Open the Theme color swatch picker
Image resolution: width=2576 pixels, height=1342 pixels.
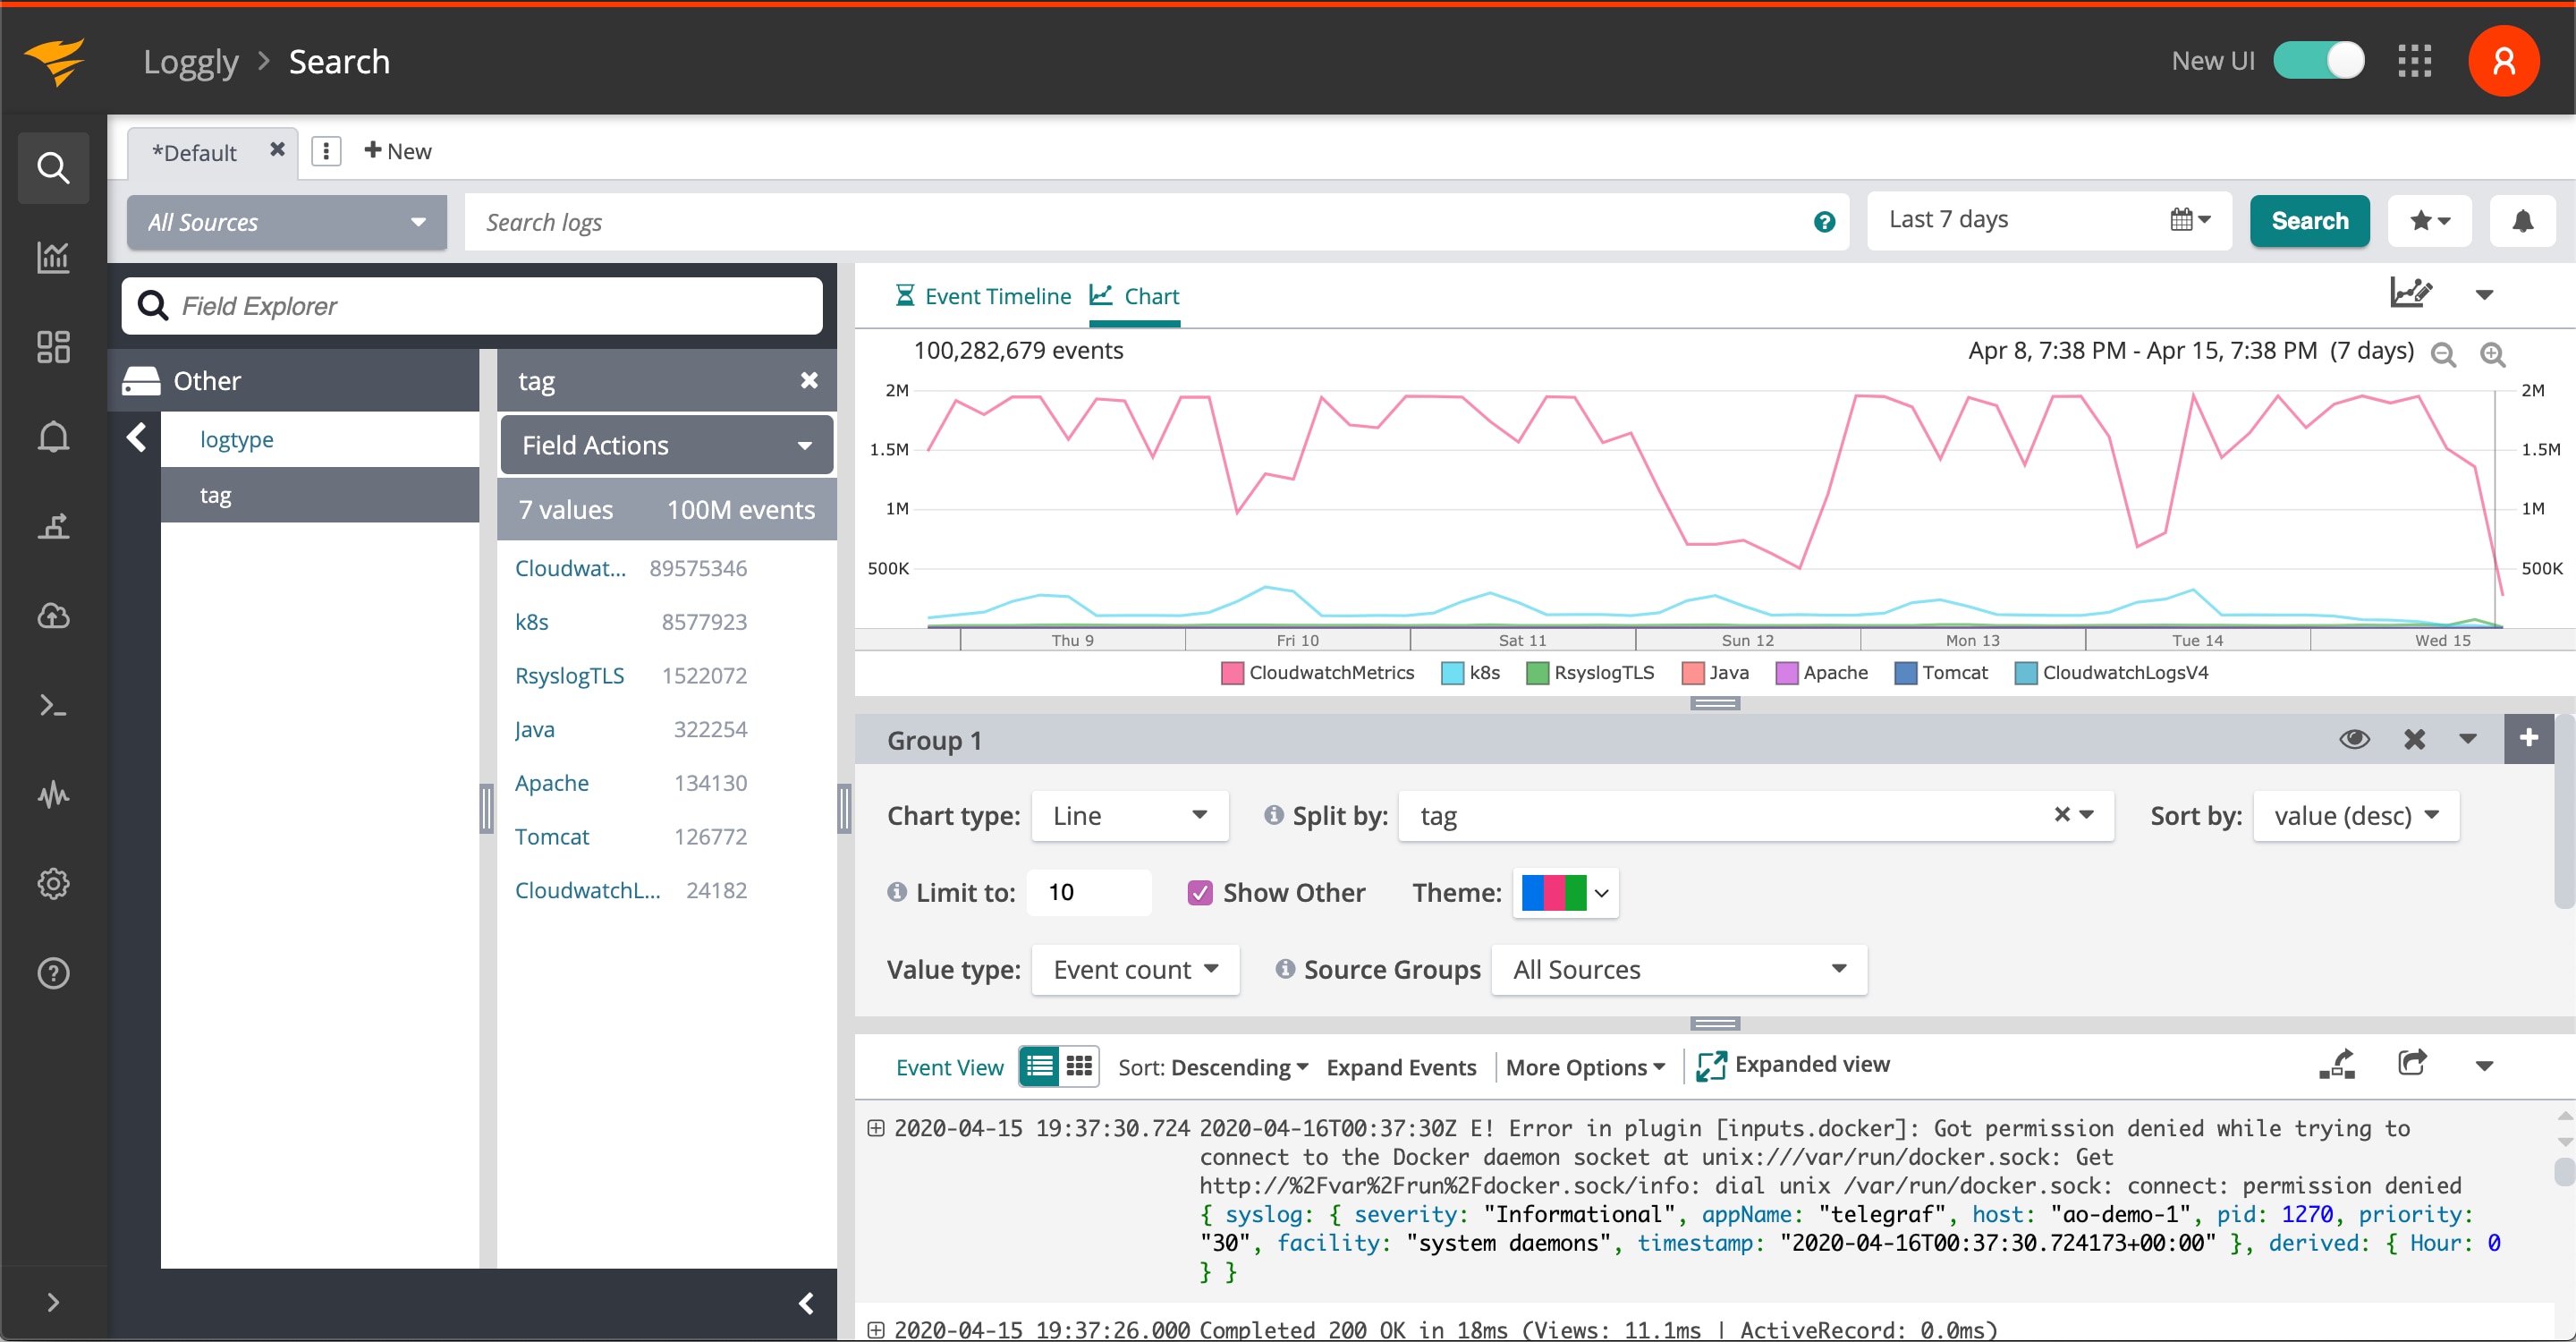pos(1564,892)
